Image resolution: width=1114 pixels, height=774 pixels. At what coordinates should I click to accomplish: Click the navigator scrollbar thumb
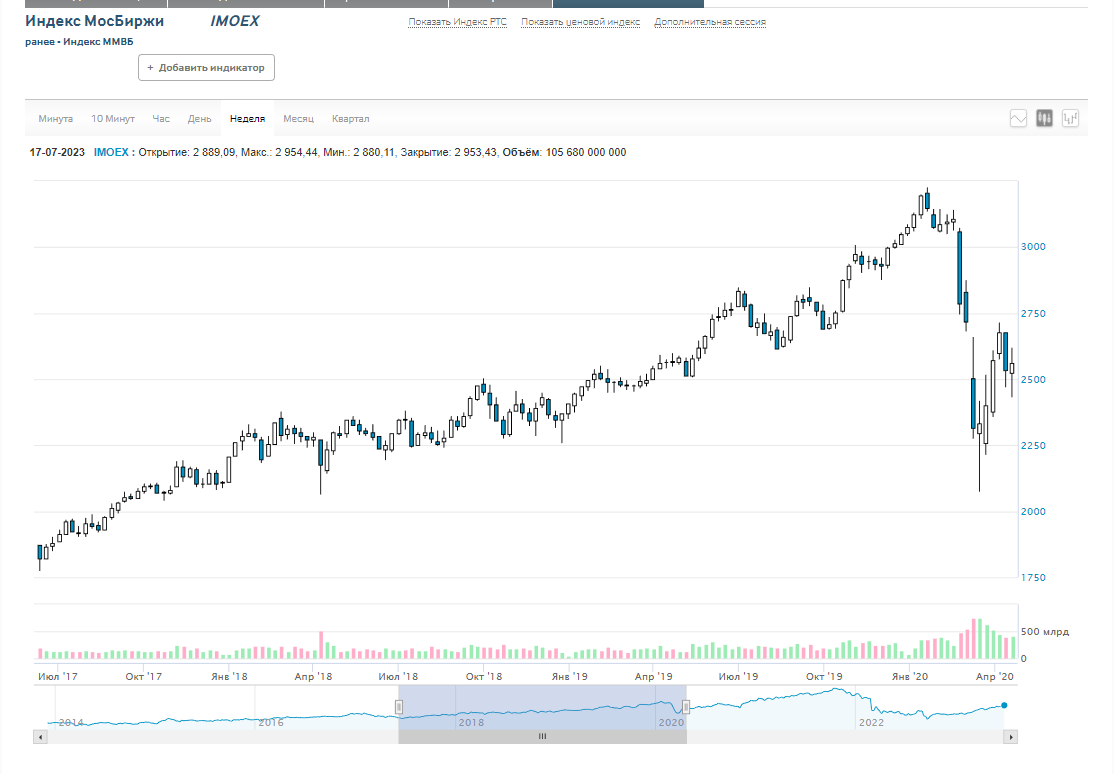point(543,737)
